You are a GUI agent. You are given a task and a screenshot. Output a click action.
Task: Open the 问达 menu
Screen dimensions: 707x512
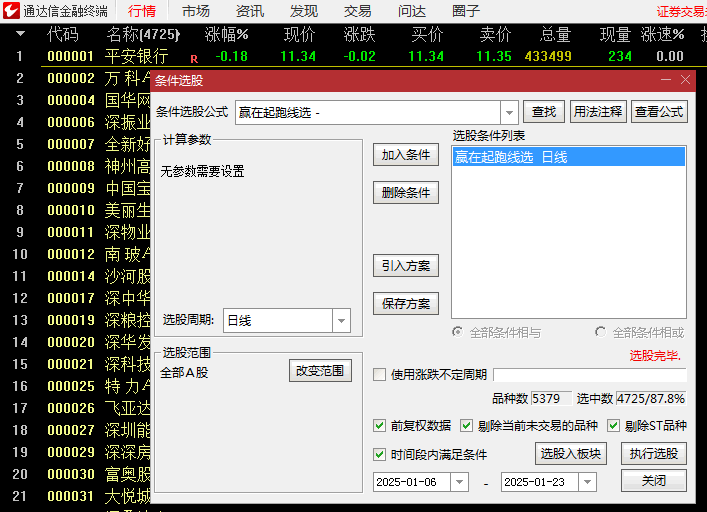(412, 11)
